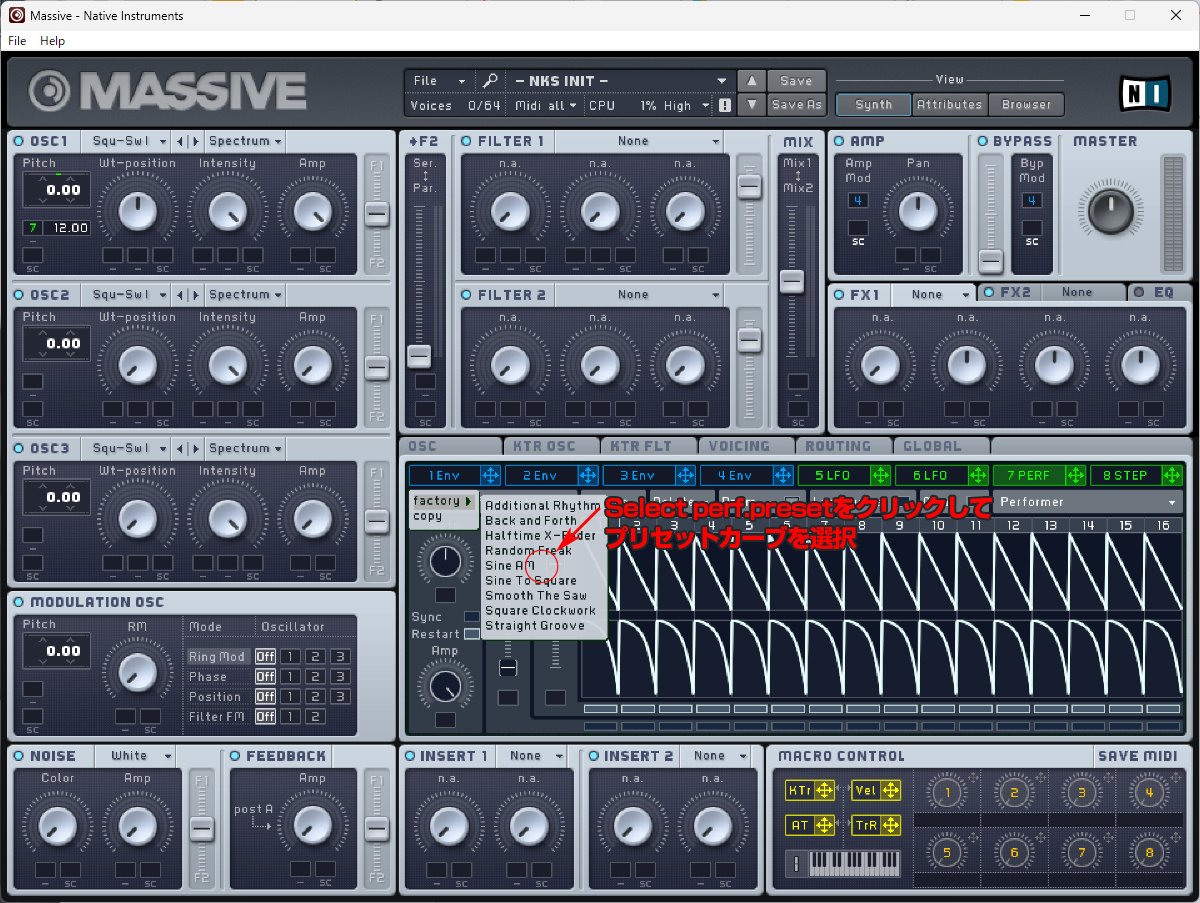Toggle the OSC3 power button
Image resolution: width=1200 pixels, height=903 pixels.
coord(20,449)
